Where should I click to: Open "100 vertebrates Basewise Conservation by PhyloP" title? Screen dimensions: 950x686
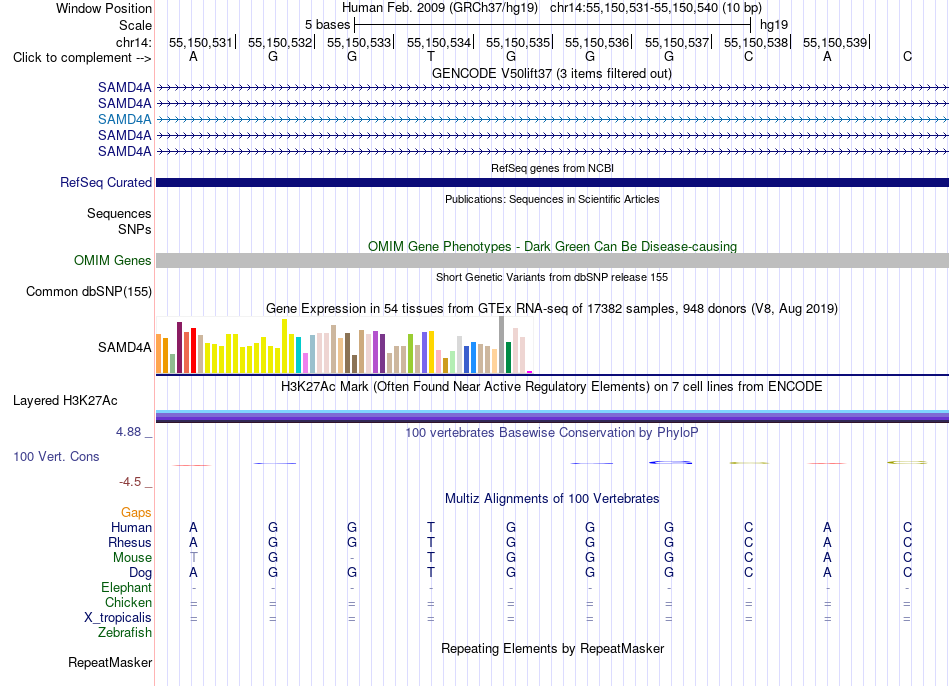[552, 433]
